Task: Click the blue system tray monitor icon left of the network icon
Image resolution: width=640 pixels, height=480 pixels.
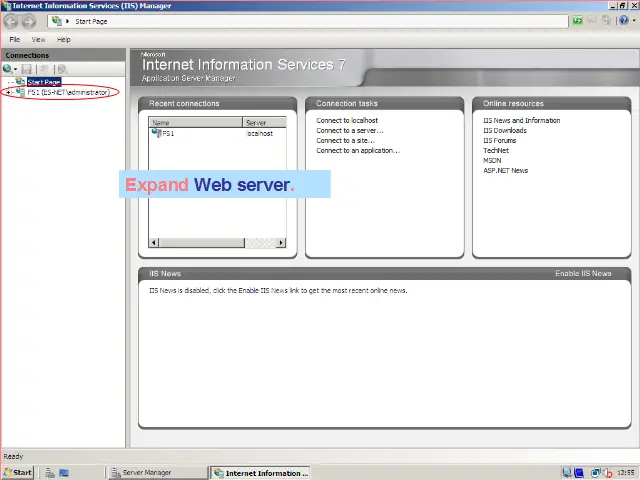Action: point(579,473)
